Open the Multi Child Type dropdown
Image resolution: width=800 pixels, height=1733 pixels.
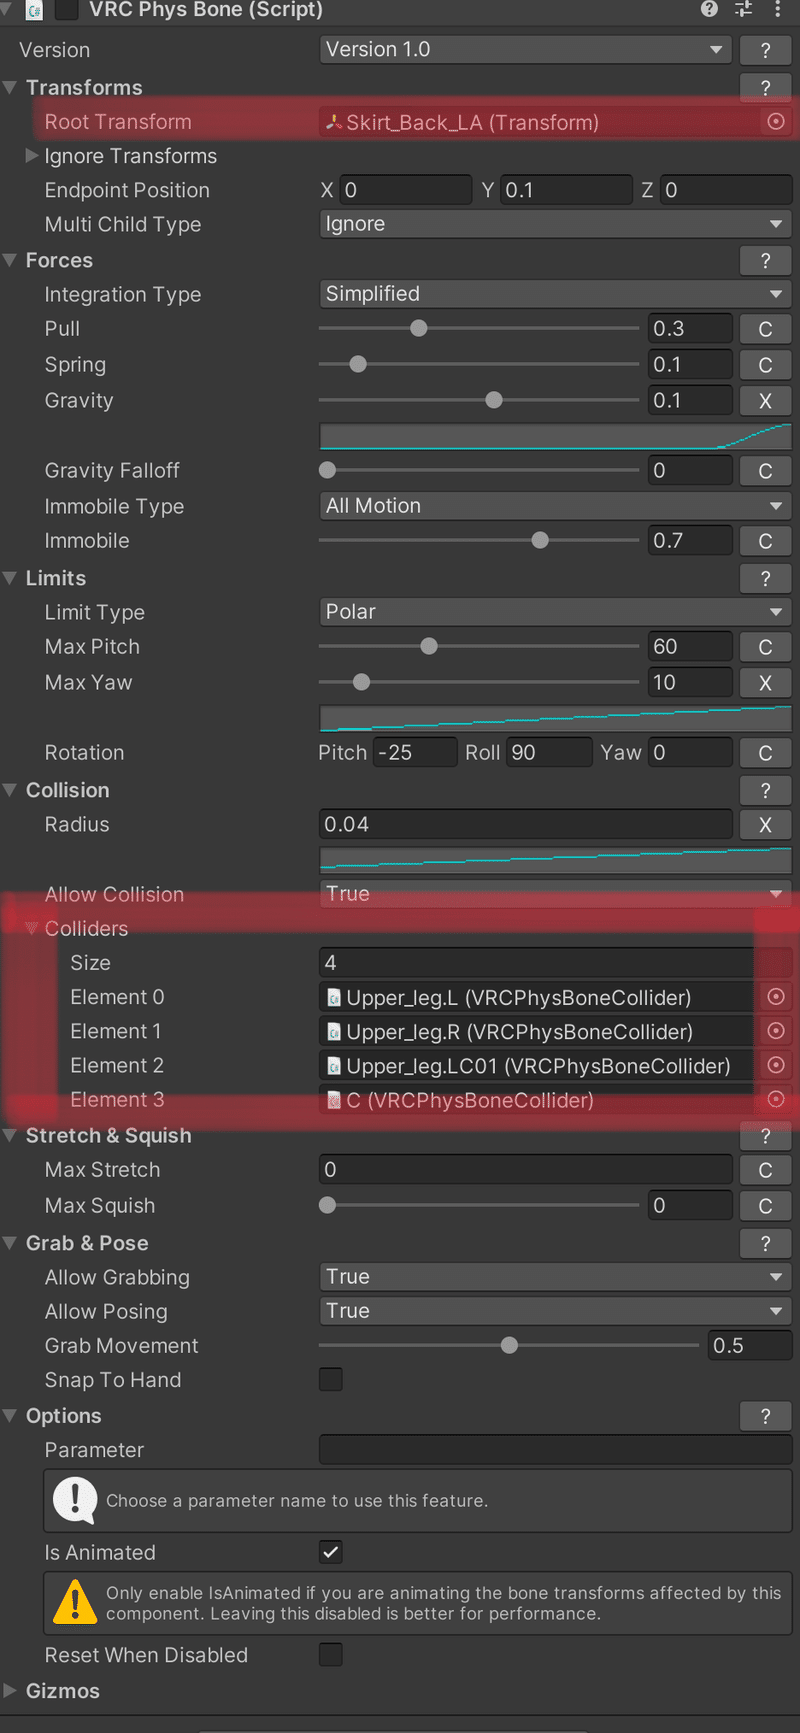click(x=555, y=224)
